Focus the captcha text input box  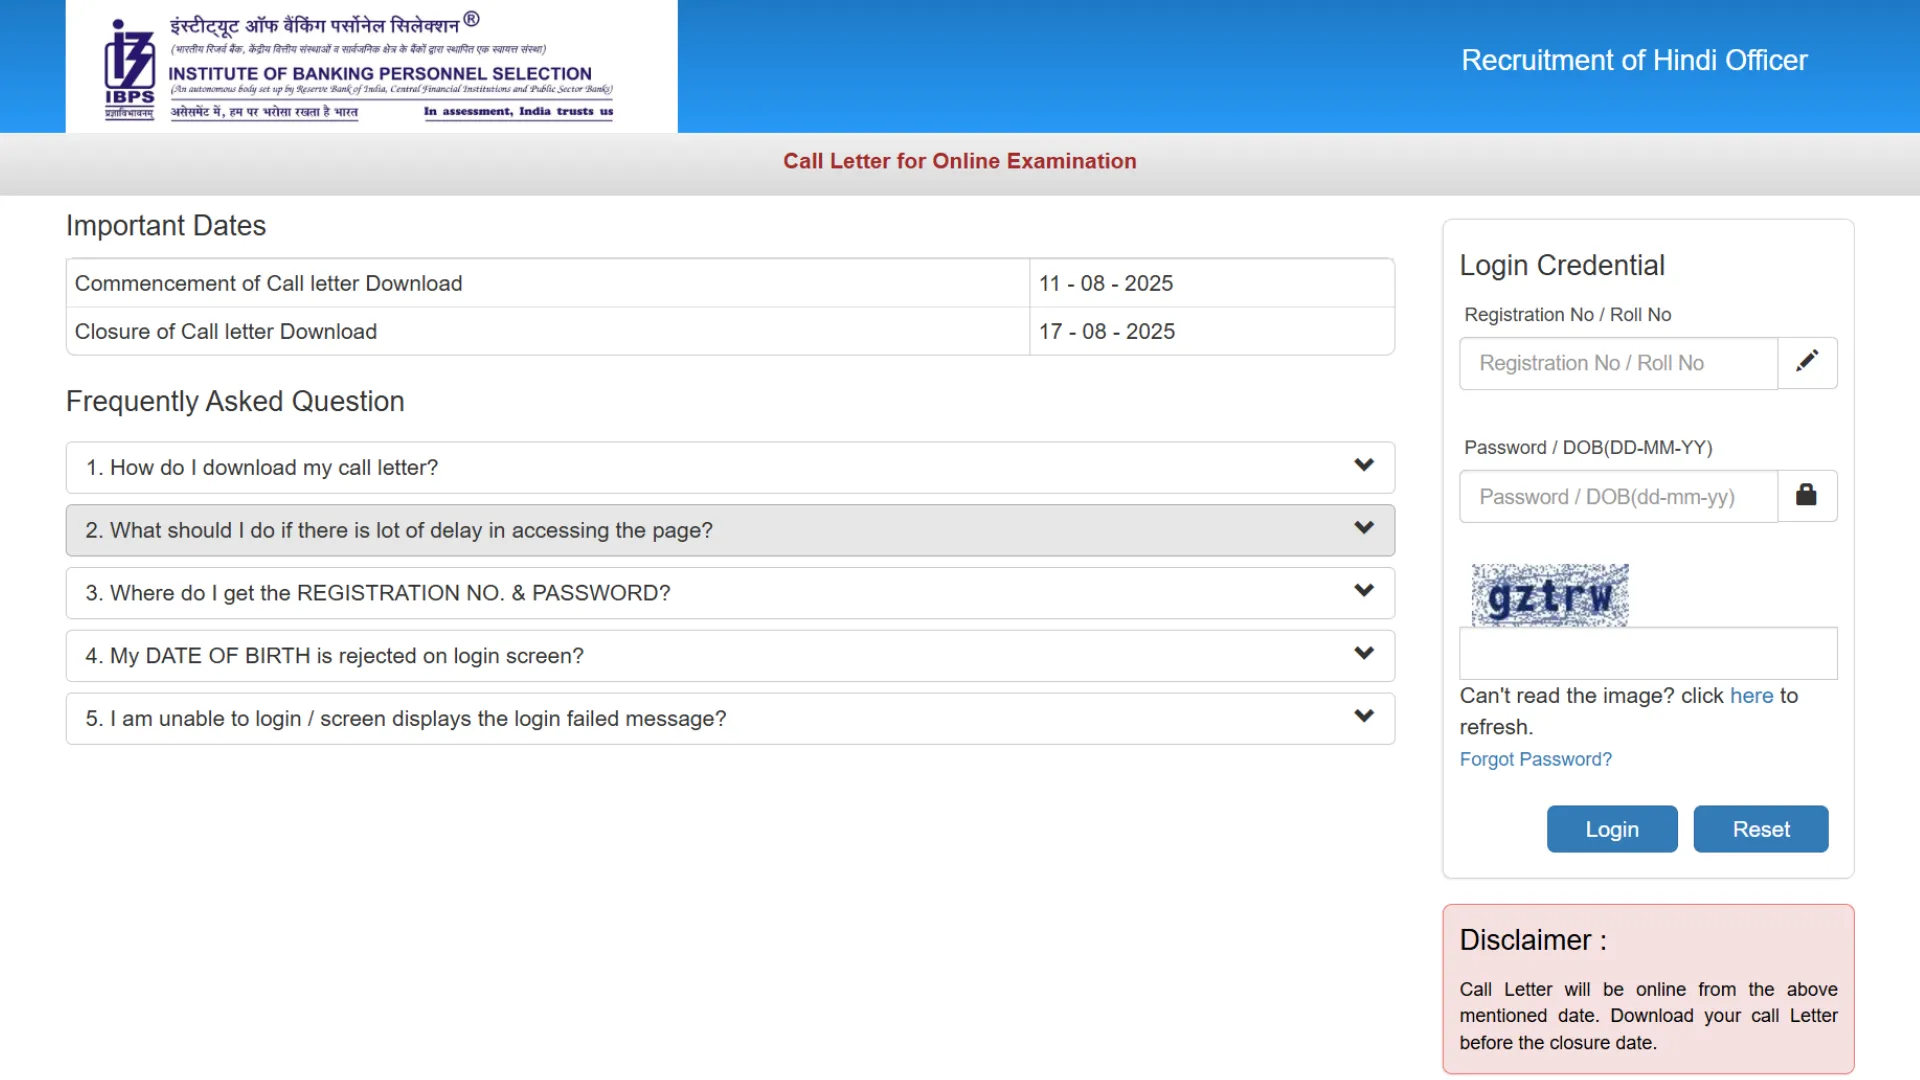pos(1648,654)
